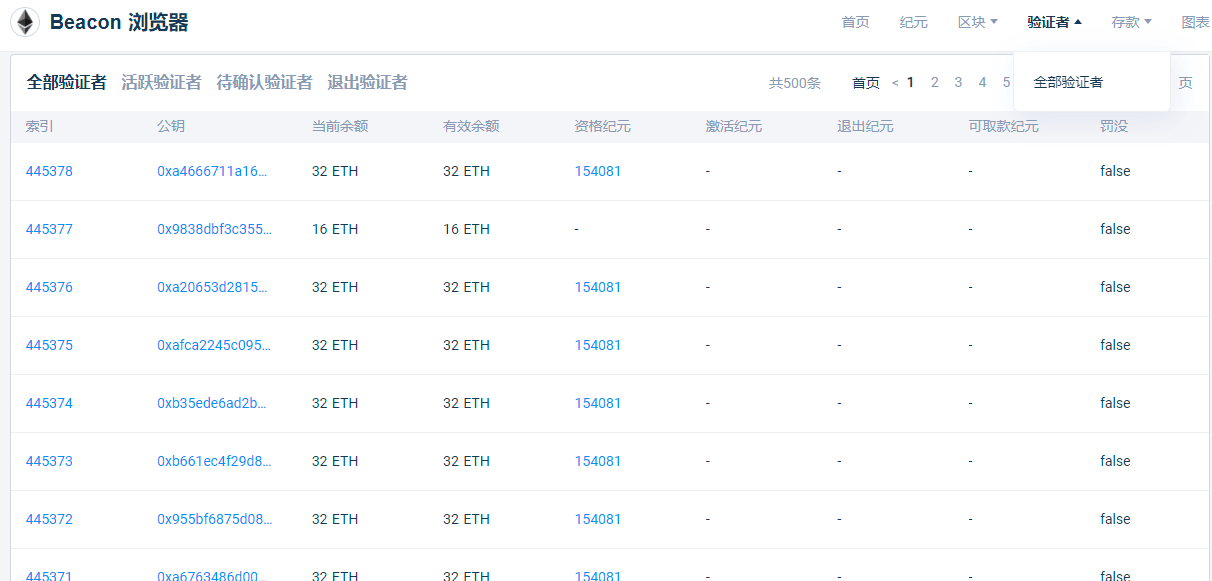Go to page 5 of validators

click(x=1006, y=82)
